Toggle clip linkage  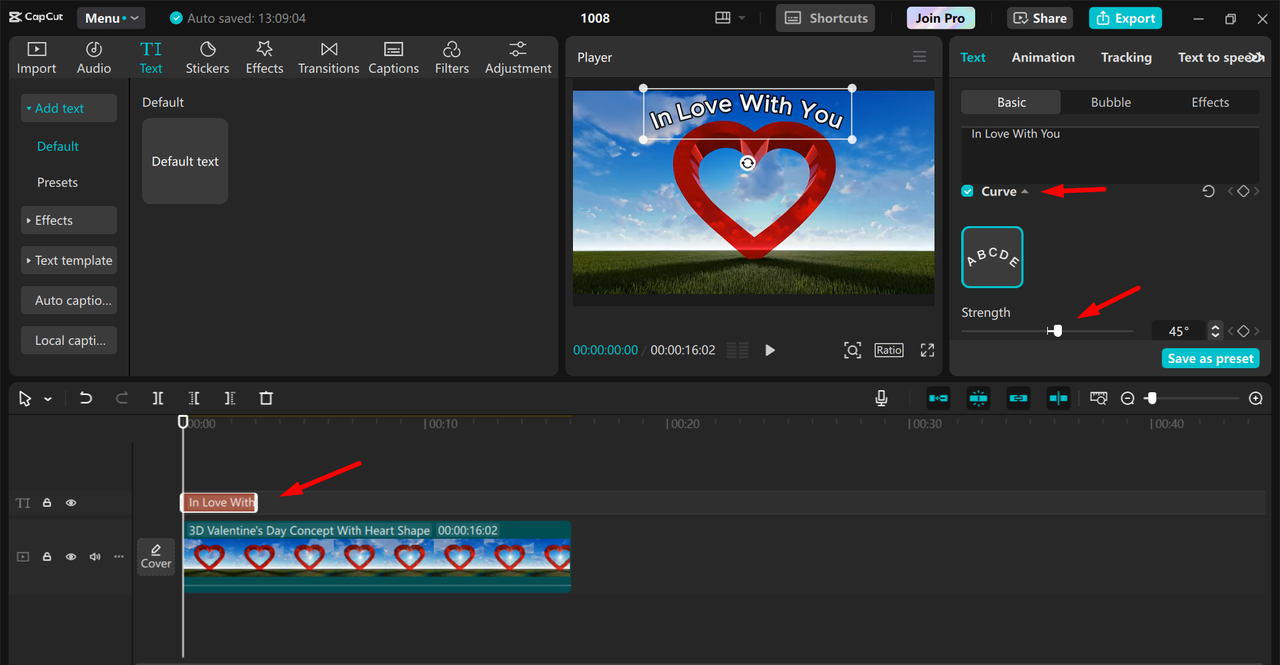coord(1018,398)
